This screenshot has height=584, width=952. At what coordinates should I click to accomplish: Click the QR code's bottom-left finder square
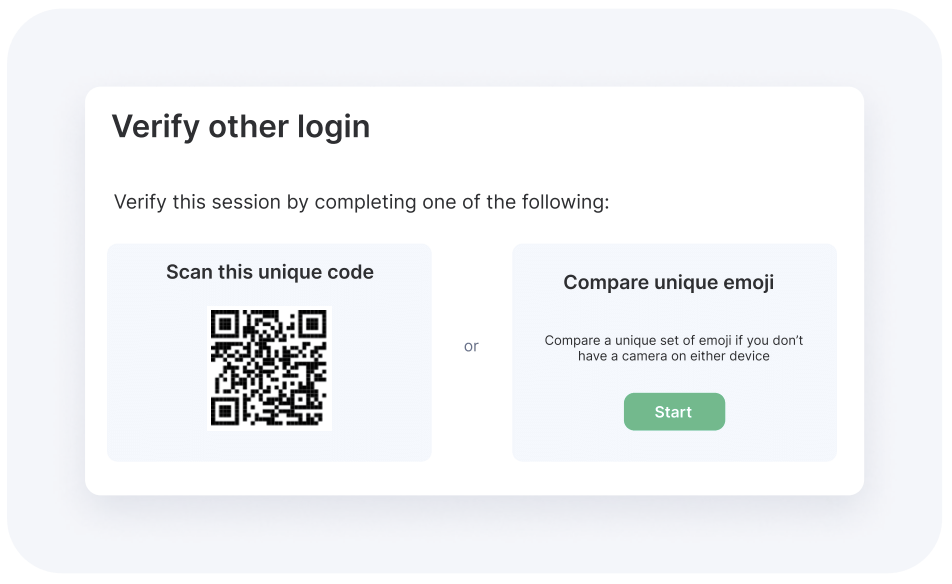[225, 411]
